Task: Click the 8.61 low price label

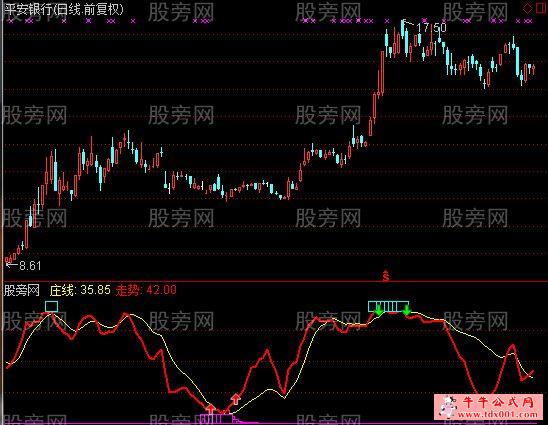Action: pyautogui.click(x=30, y=266)
